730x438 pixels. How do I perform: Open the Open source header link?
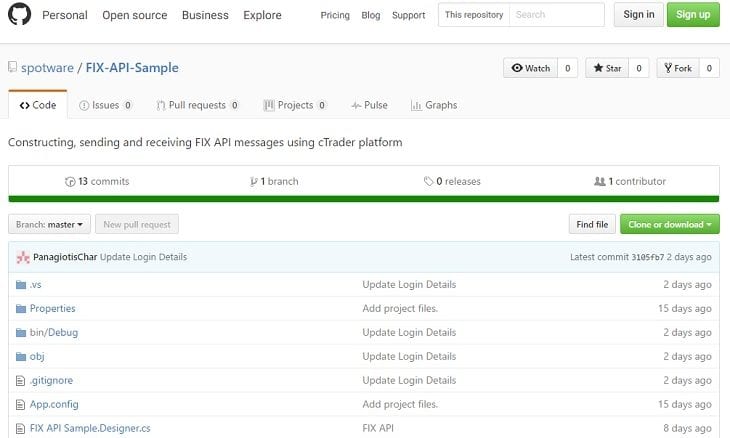click(x=135, y=15)
